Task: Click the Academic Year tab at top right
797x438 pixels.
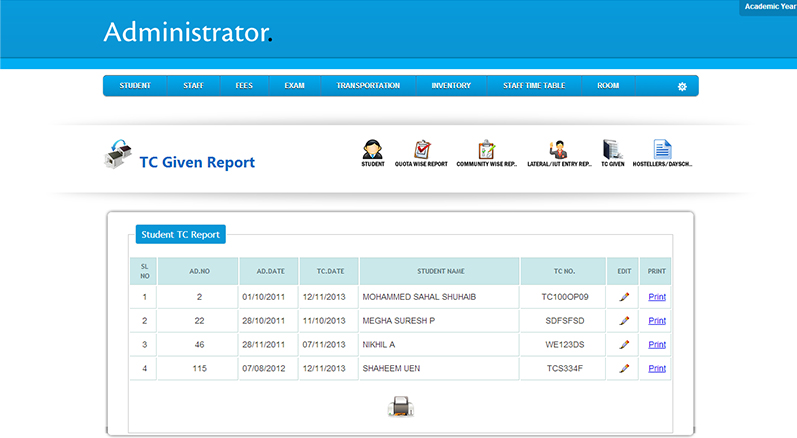Action: point(768,8)
